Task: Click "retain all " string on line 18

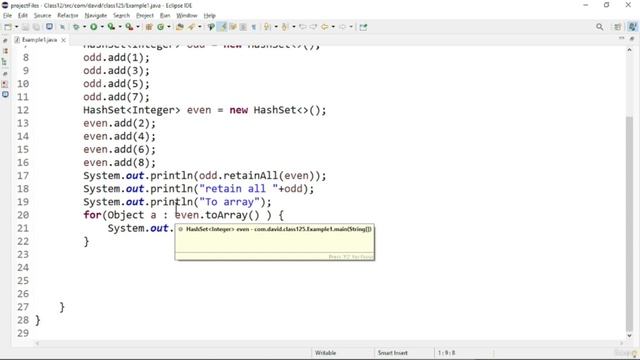Action: click(238, 189)
